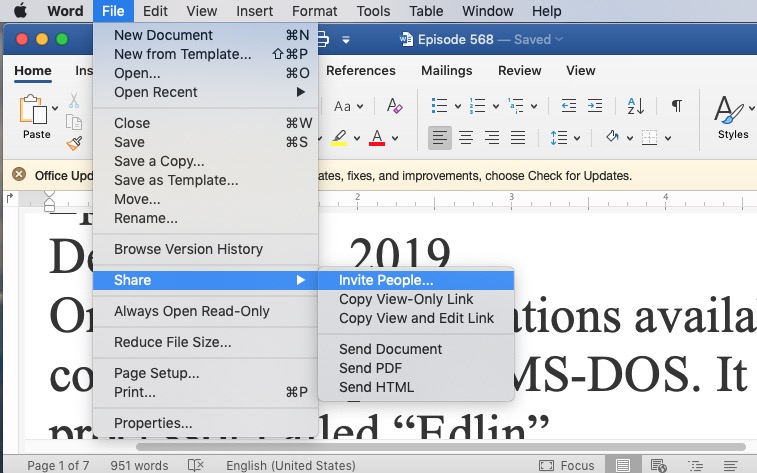Image resolution: width=757 pixels, height=473 pixels.
Task: Click the Borders icon
Action: (x=649, y=138)
